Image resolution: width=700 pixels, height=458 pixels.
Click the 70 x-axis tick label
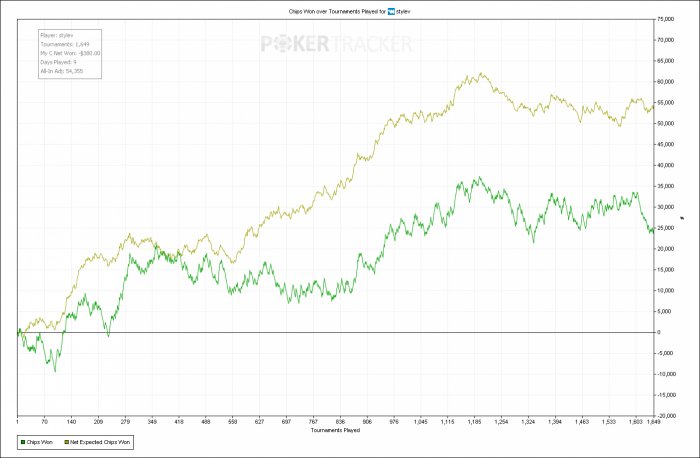[x=44, y=421]
